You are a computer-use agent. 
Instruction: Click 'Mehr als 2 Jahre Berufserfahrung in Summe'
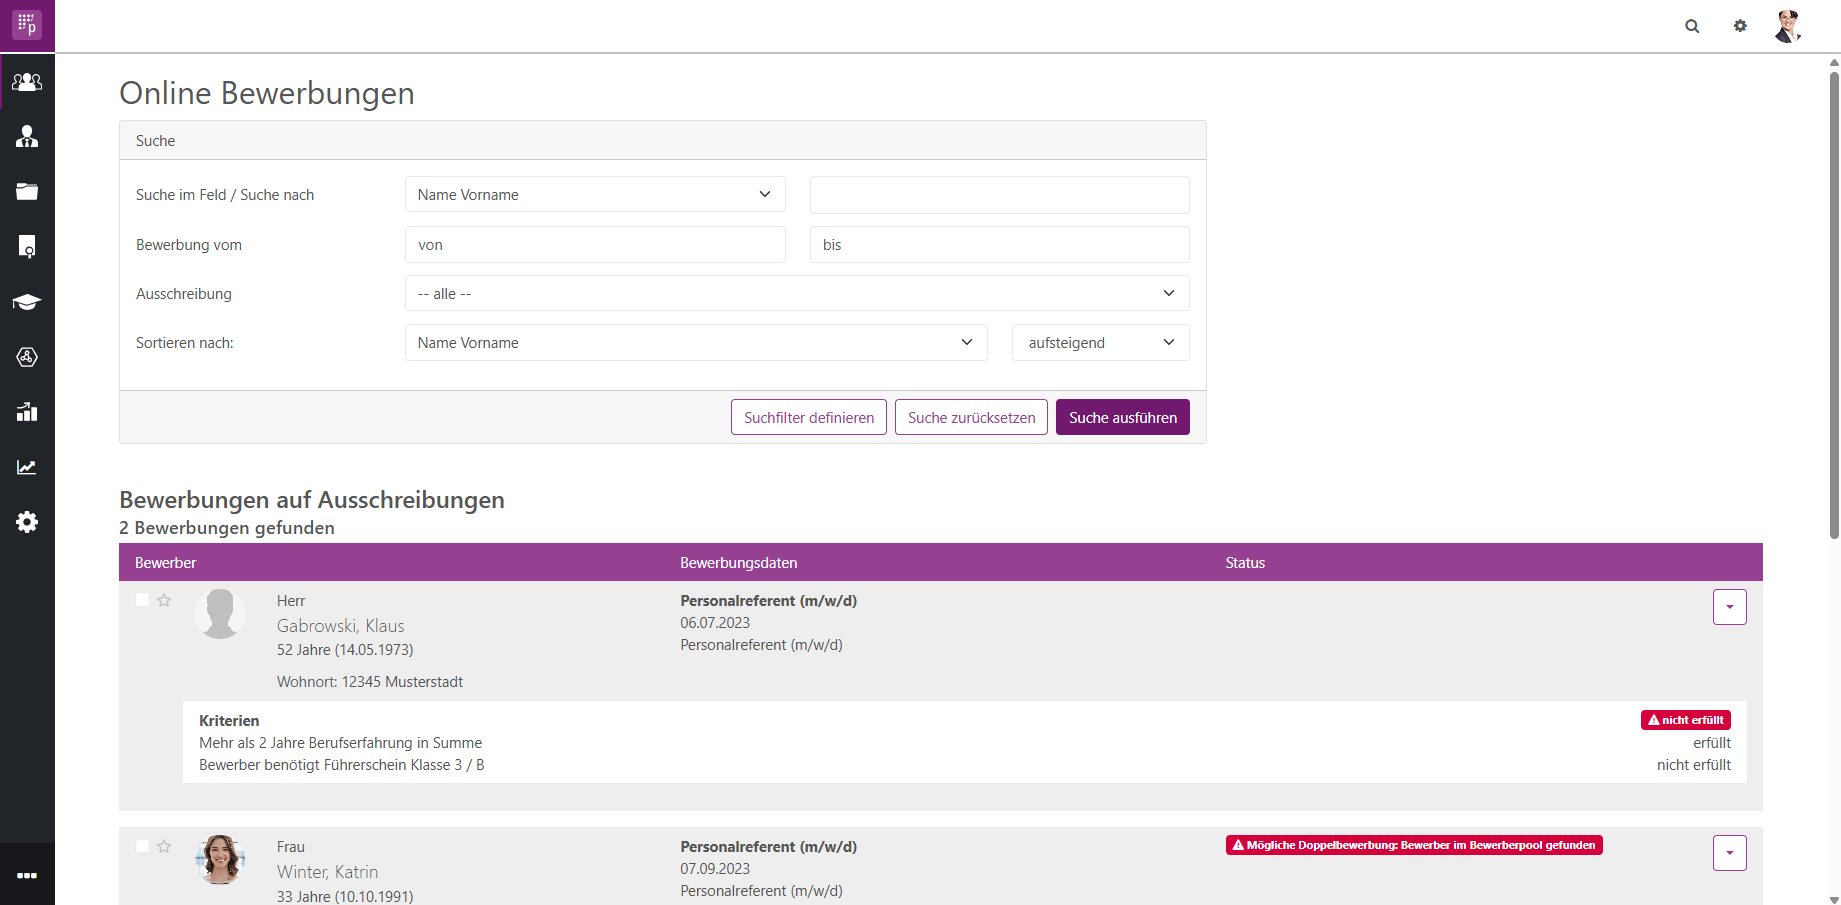coord(340,743)
